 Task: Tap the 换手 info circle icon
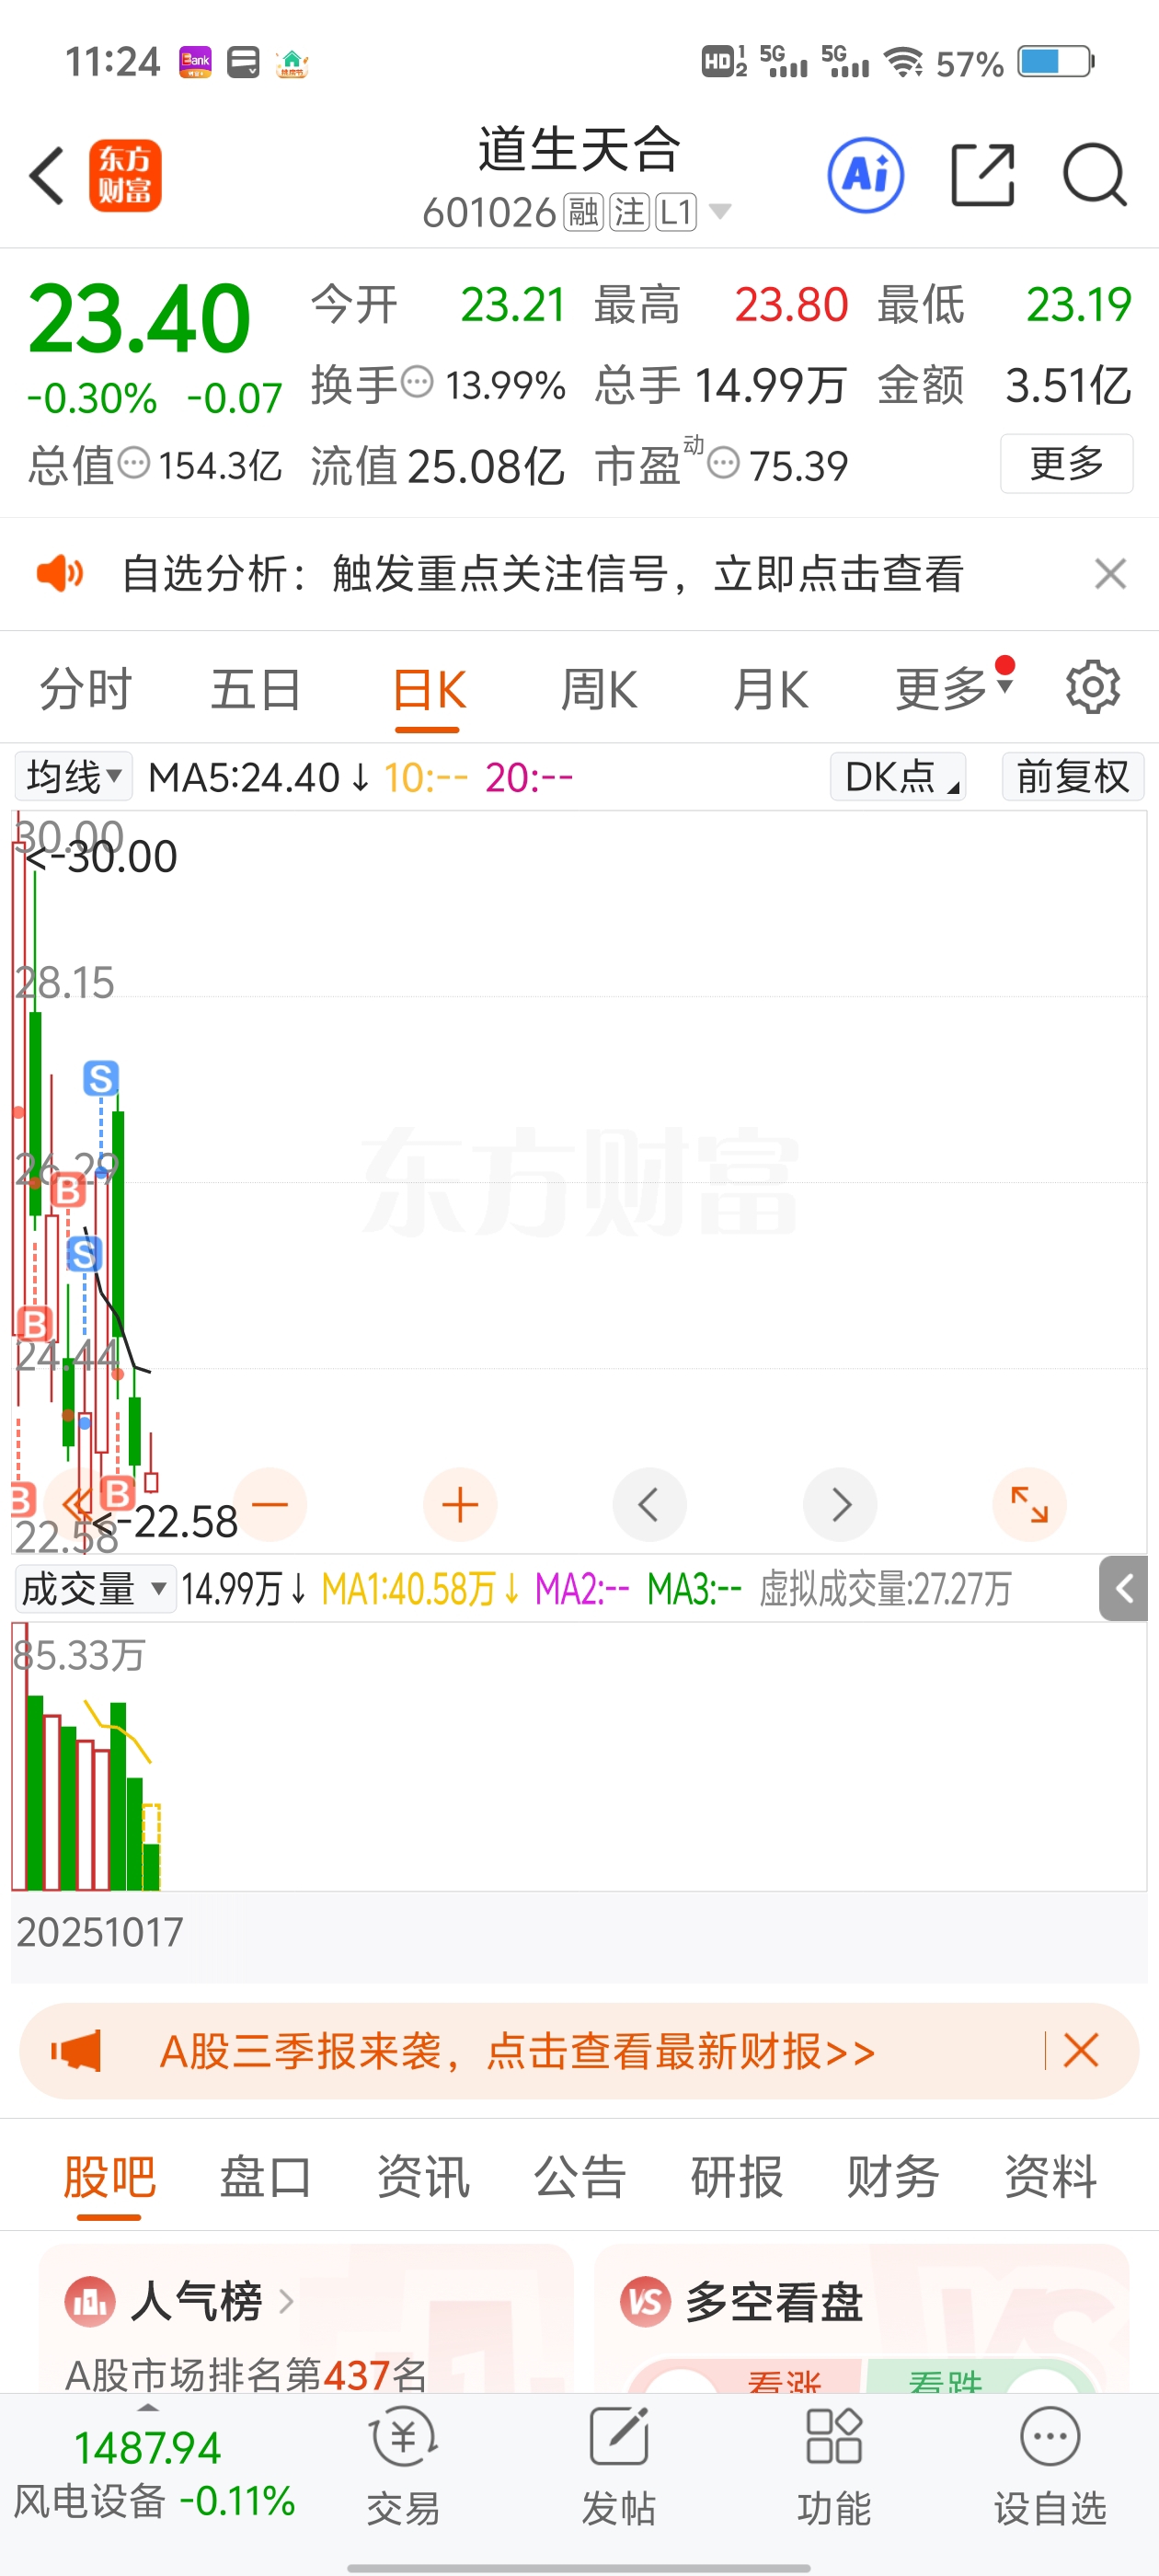click(x=417, y=382)
